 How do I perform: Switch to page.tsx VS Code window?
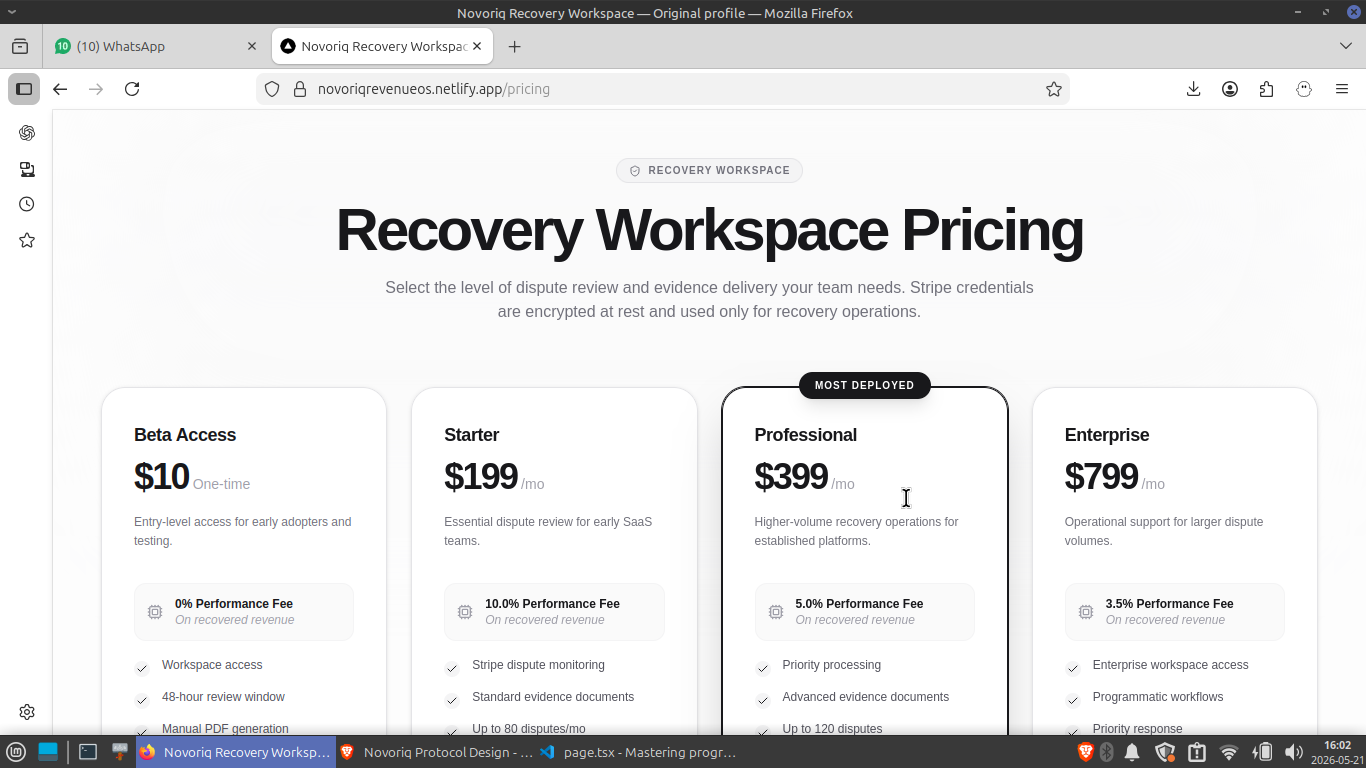(637, 752)
